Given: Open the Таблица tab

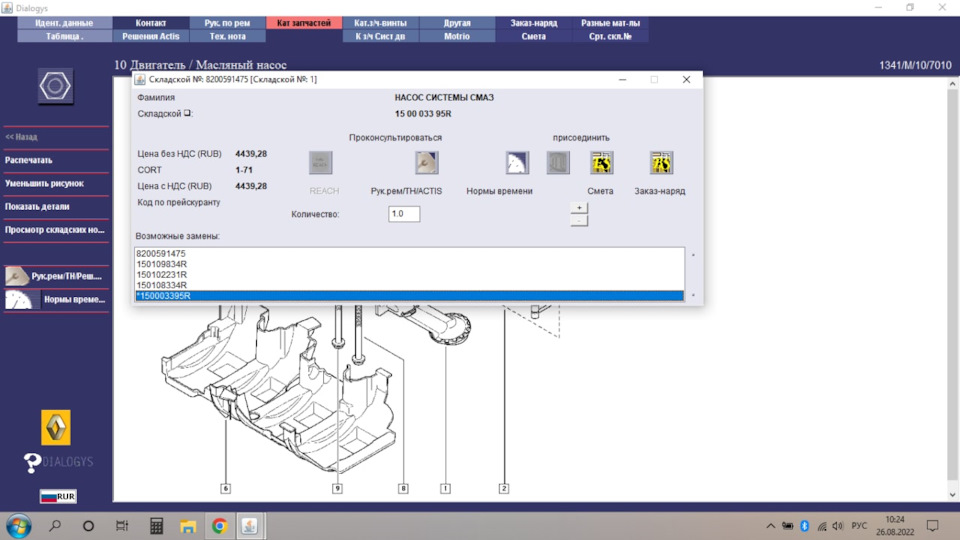Looking at the screenshot, I should (64, 36).
